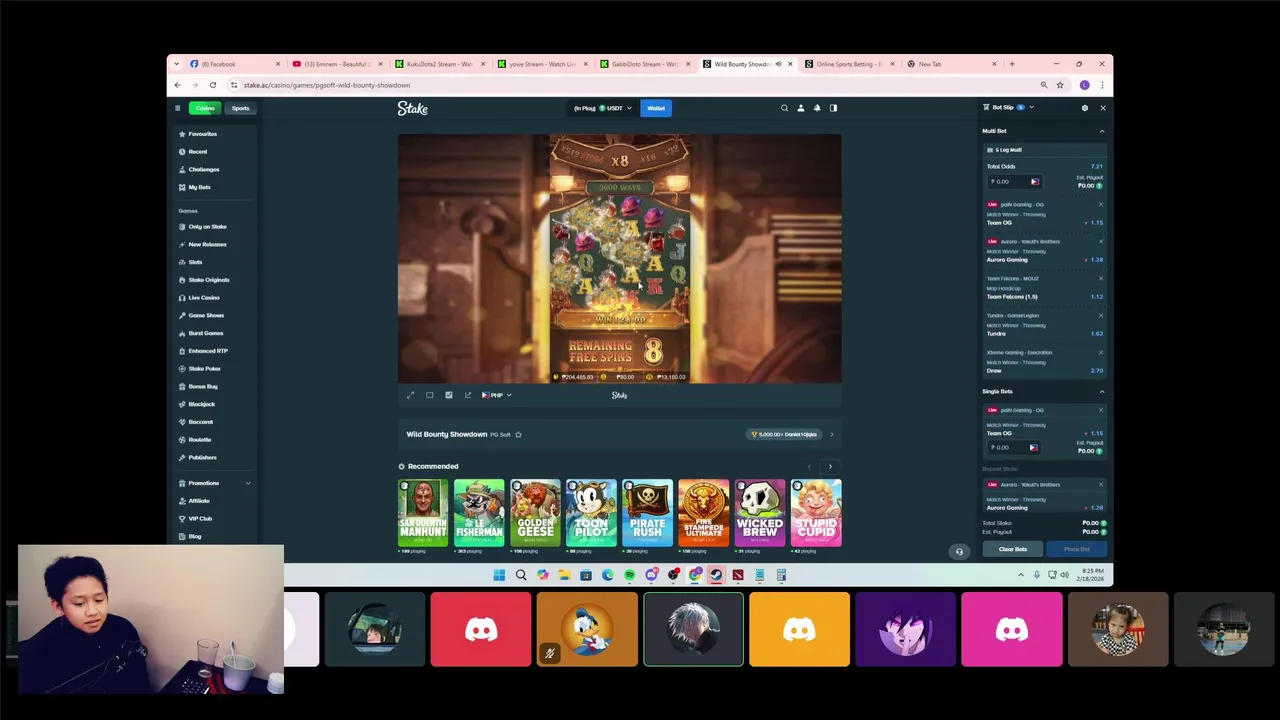Open the hamburger menu in Stake sidebar
Screen dimensions: 1280x720
(x=178, y=108)
